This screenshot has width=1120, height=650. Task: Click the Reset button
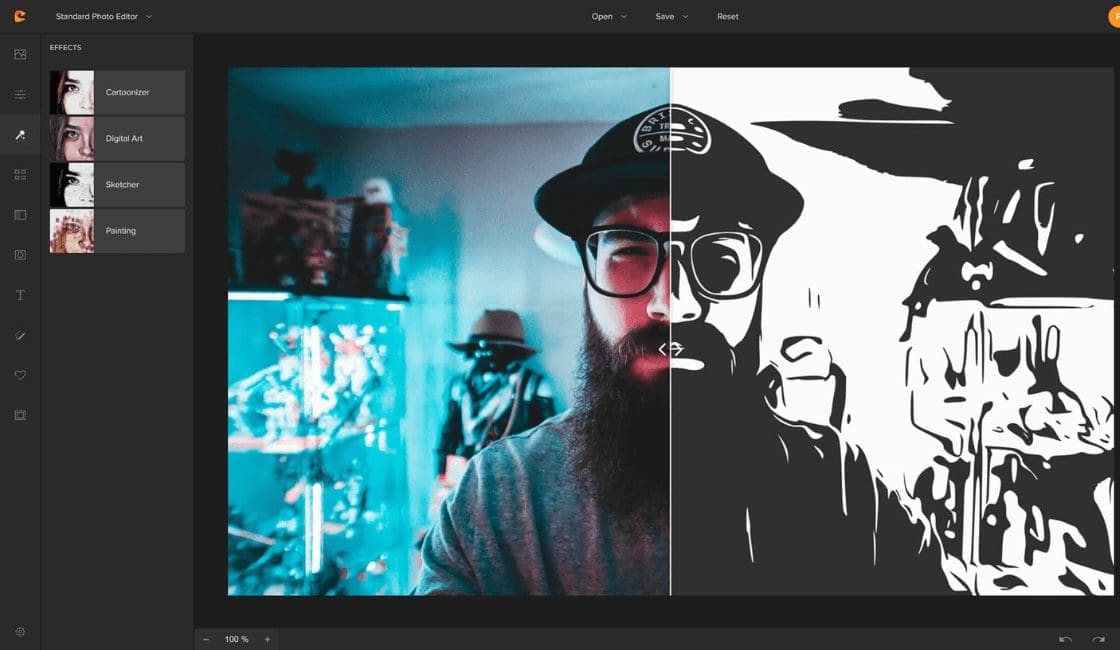tap(727, 16)
